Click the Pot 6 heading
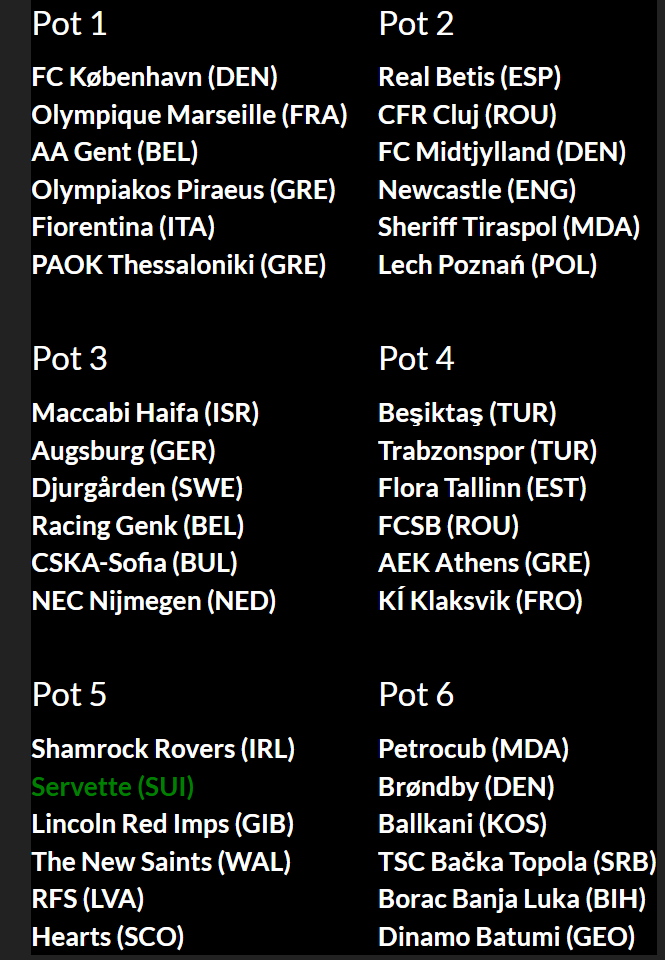This screenshot has width=665, height=960. pyautogui.click(x=416, y=695)
